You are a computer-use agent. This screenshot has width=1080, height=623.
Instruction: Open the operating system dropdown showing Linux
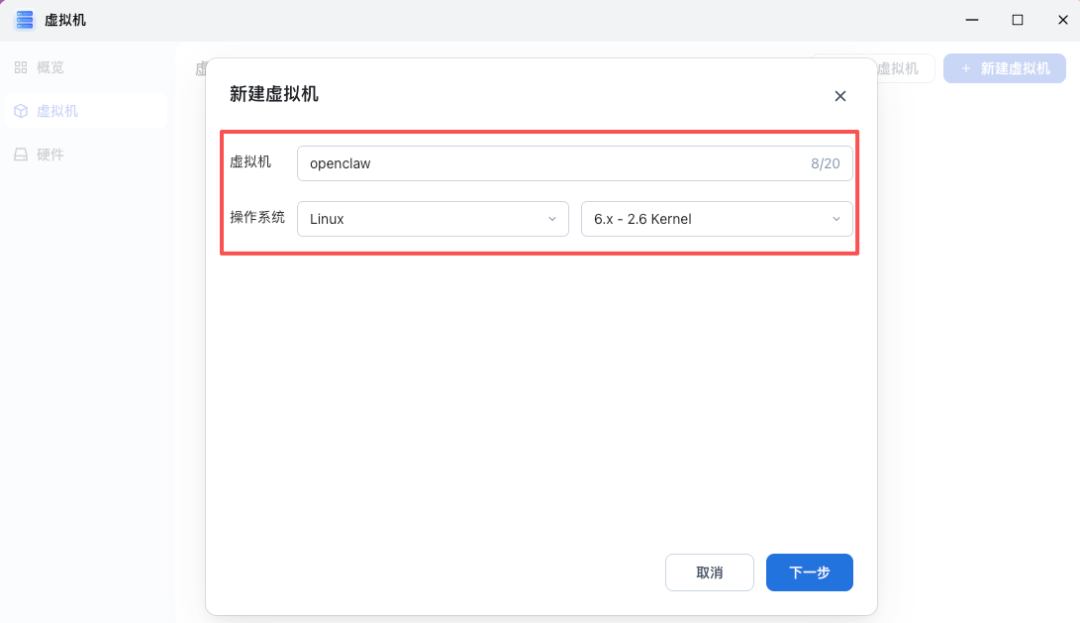pos(432,218)
